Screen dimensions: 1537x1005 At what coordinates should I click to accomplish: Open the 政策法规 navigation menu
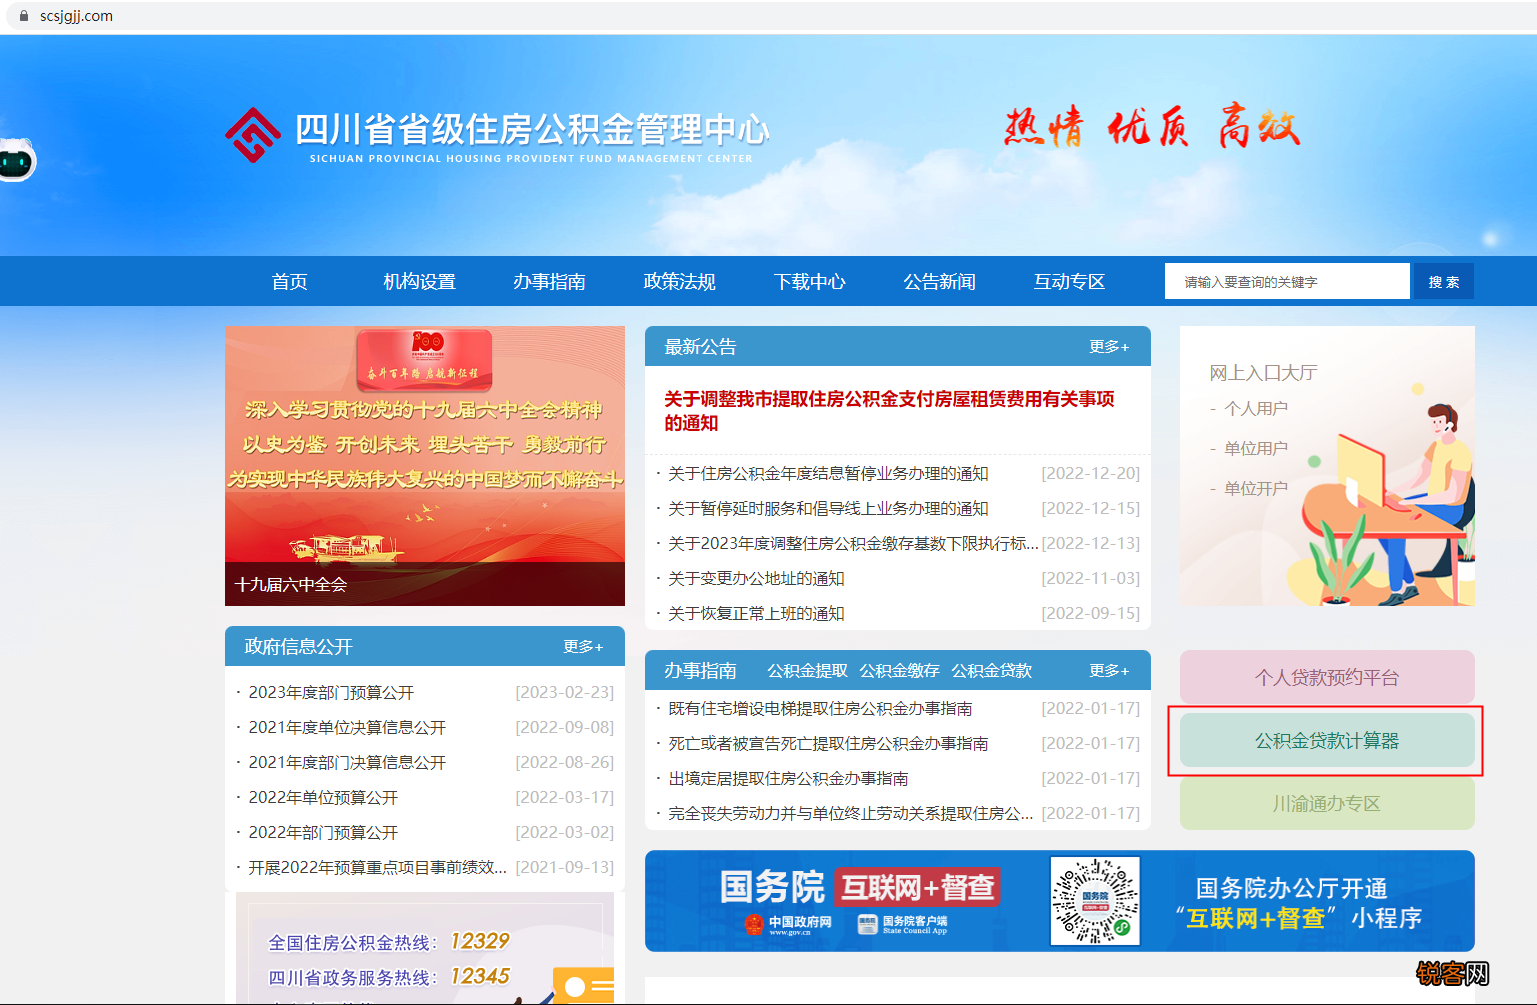(679, 281)
